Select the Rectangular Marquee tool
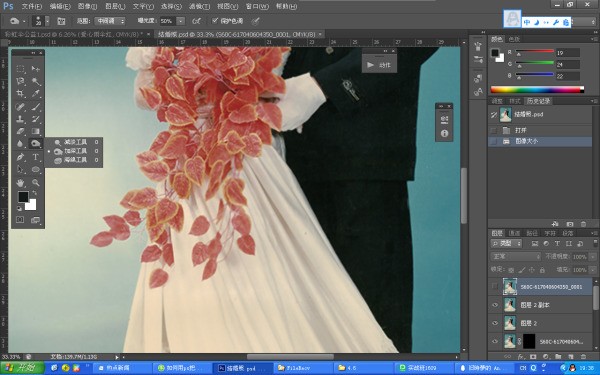Screen dimensions: 600x375 tap(20, 69)
